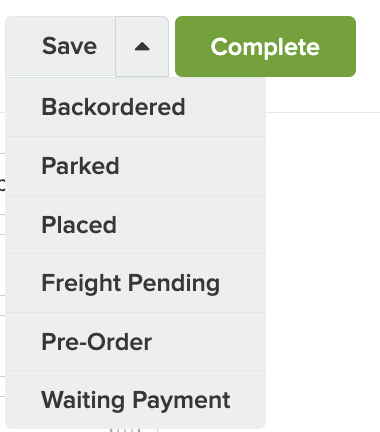Image resolution: width=380 pixels, height=432 pixels.
Task: Save the order as Pre-Order
Action: [135, 342]
